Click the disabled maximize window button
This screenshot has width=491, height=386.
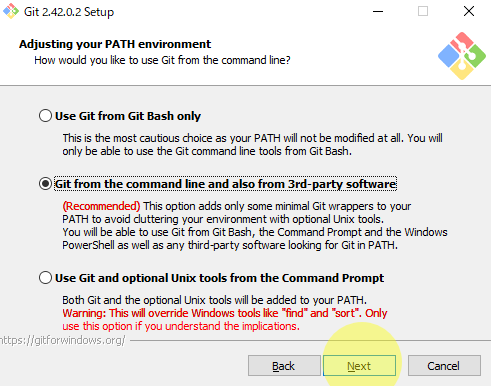coord(423,11)
